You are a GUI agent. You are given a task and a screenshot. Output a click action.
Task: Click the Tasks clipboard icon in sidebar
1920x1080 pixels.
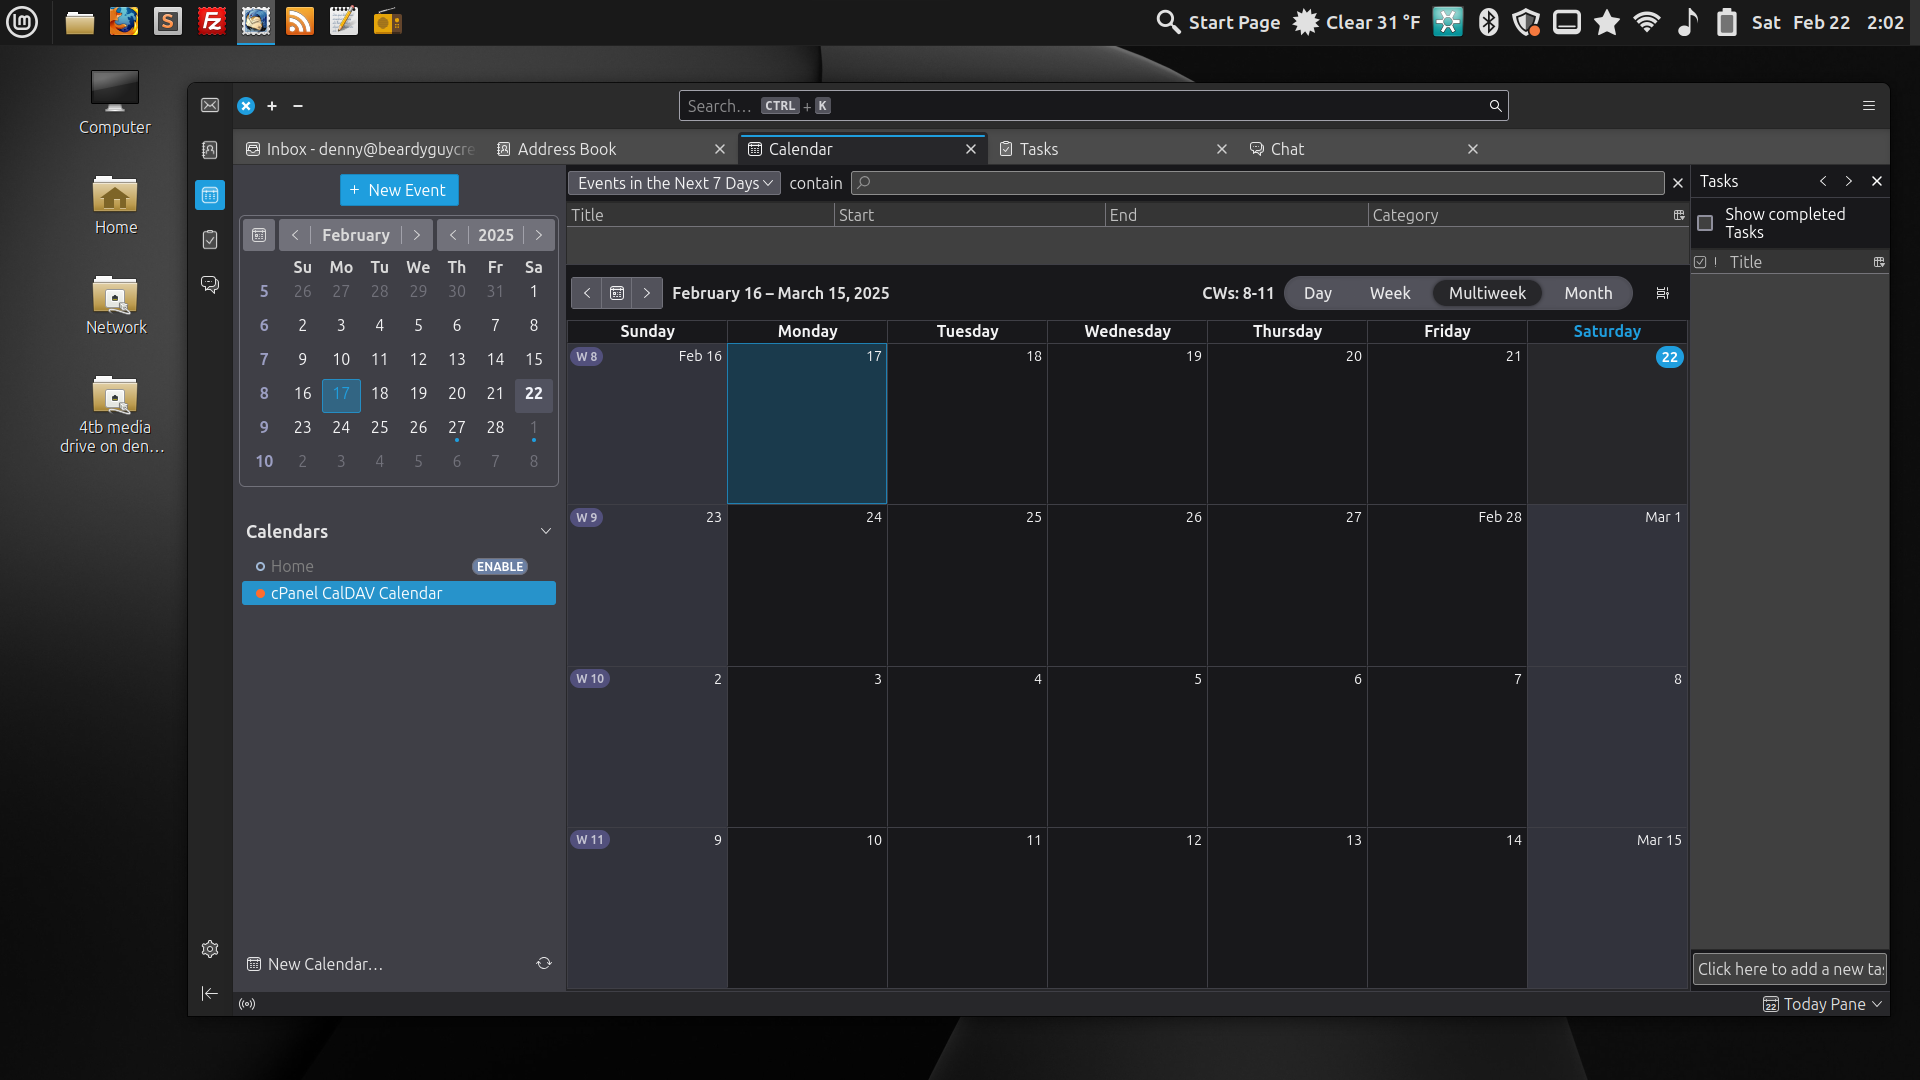pos(209,240)
